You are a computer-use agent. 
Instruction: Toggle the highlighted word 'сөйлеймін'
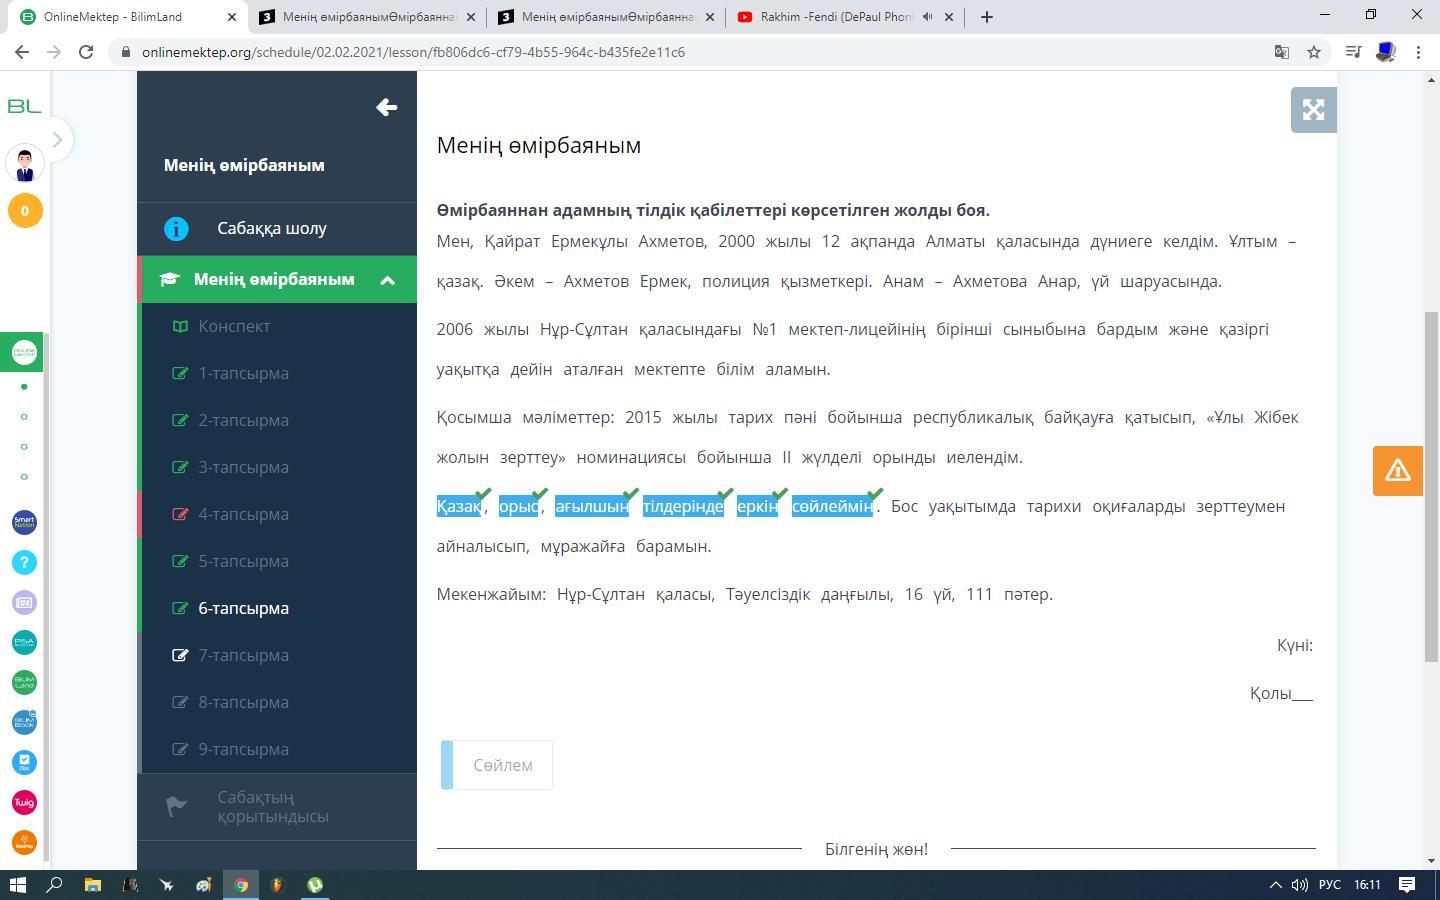click(833, 506)
